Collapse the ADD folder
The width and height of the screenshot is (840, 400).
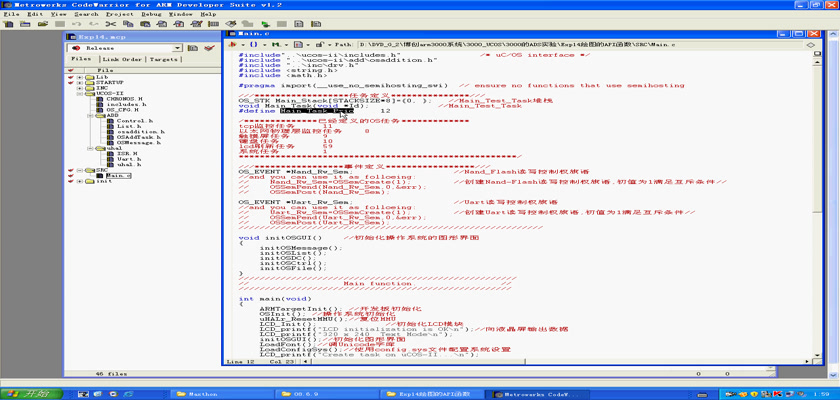pos(90,115)
